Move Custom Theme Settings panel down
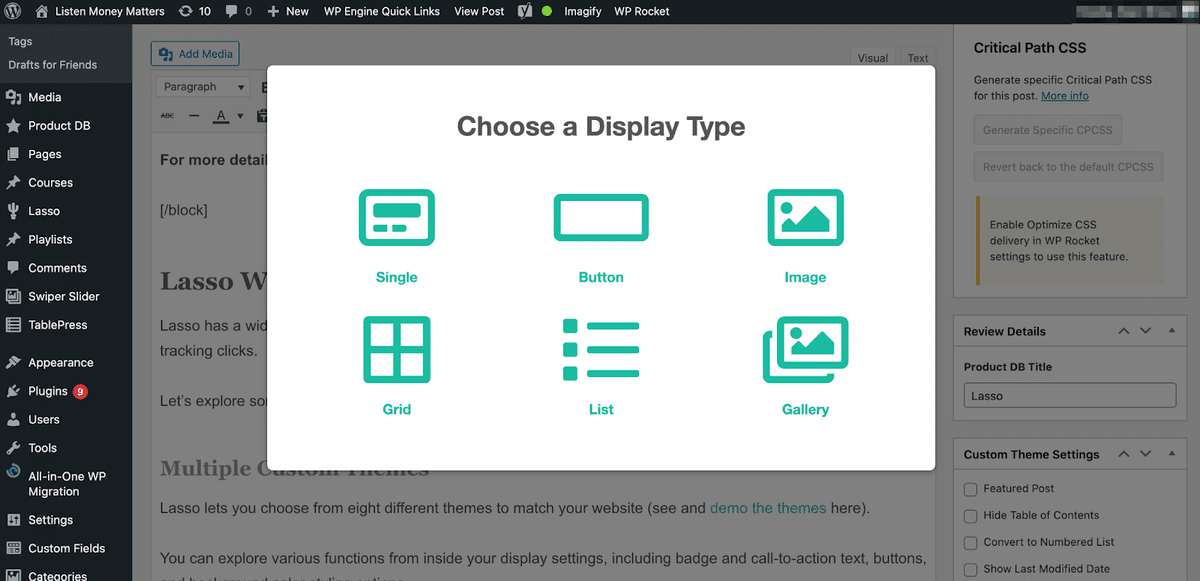Image resolution: width=1200 pixels, height=581 pixels. tap(1146, 454)
